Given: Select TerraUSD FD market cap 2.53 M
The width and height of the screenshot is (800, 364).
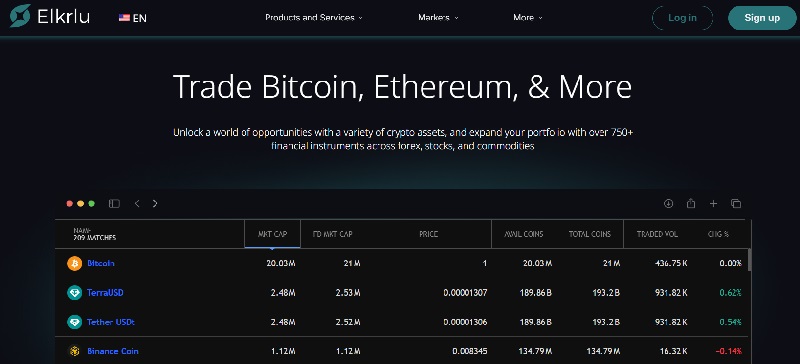Looking at the screenshot, I should tap(348, 293).
